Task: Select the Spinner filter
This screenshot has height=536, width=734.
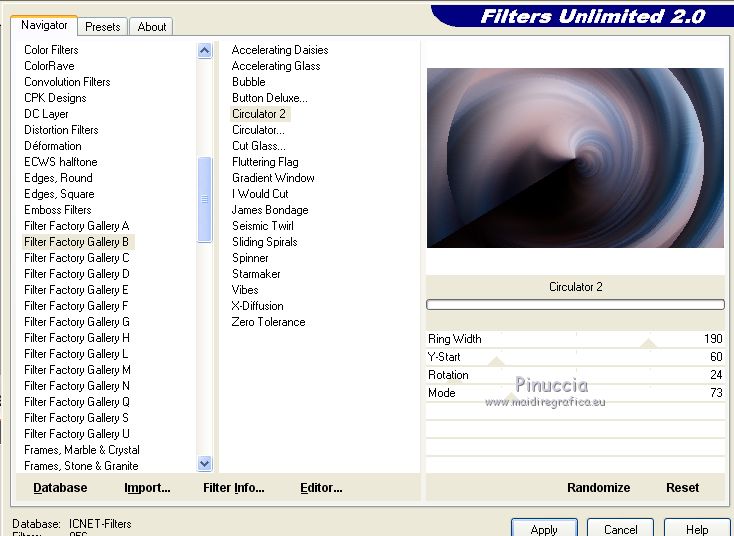Action: point(250,257)
